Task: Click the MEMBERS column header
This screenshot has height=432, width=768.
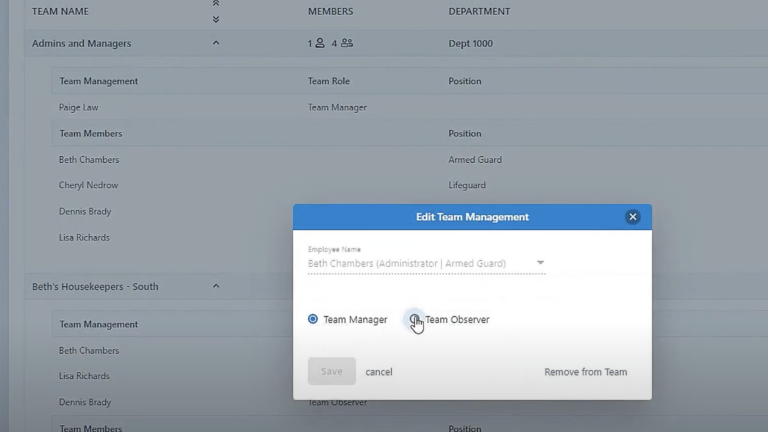Action: pyautogui.click(x=330, y=12)
